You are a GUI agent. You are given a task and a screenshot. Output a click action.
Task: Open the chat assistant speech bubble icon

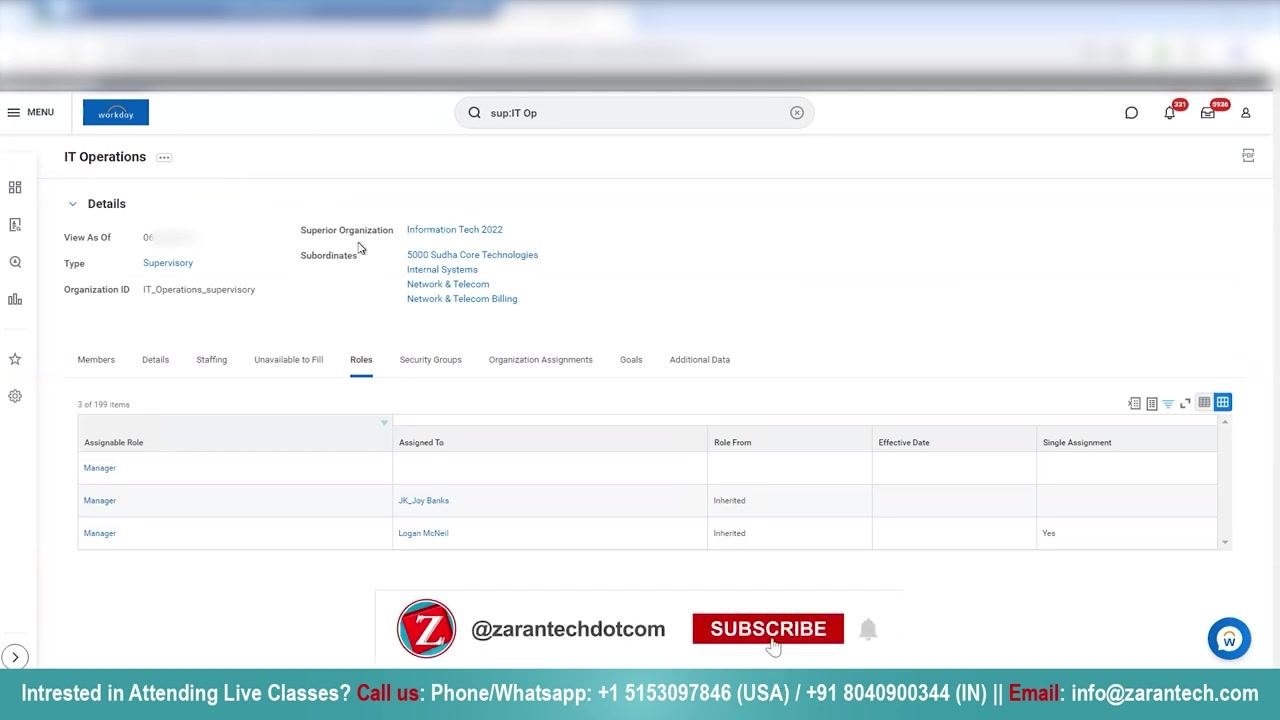(1131, 113)
